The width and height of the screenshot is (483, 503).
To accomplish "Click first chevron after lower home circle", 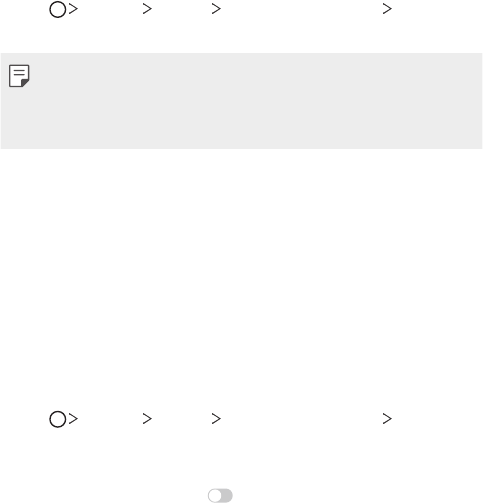I will tap(73, 419).
